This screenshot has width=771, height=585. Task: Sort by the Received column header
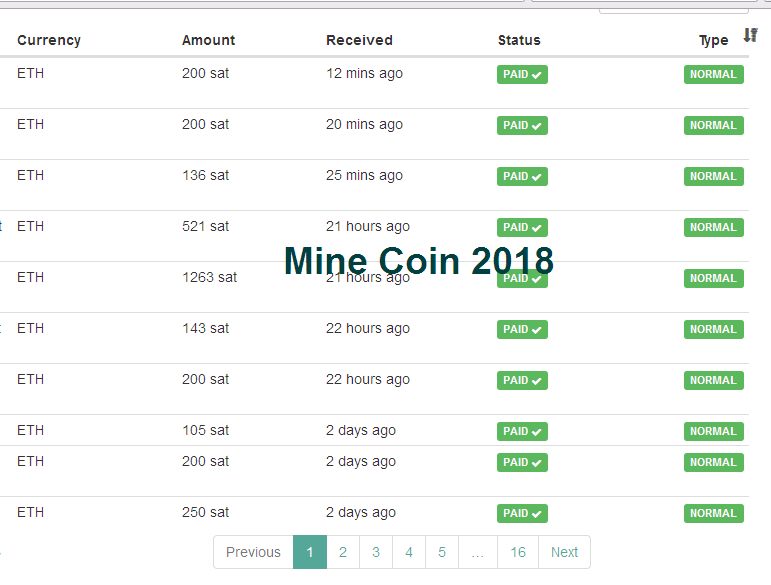pyautogui.click(x=359, y=40)
